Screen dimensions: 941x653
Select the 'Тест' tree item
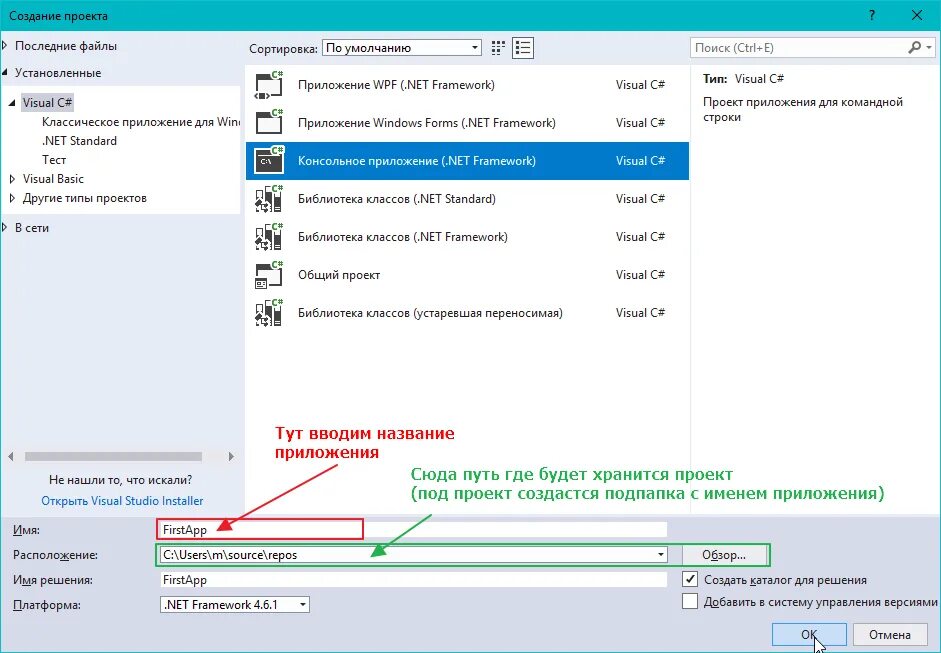54,160
